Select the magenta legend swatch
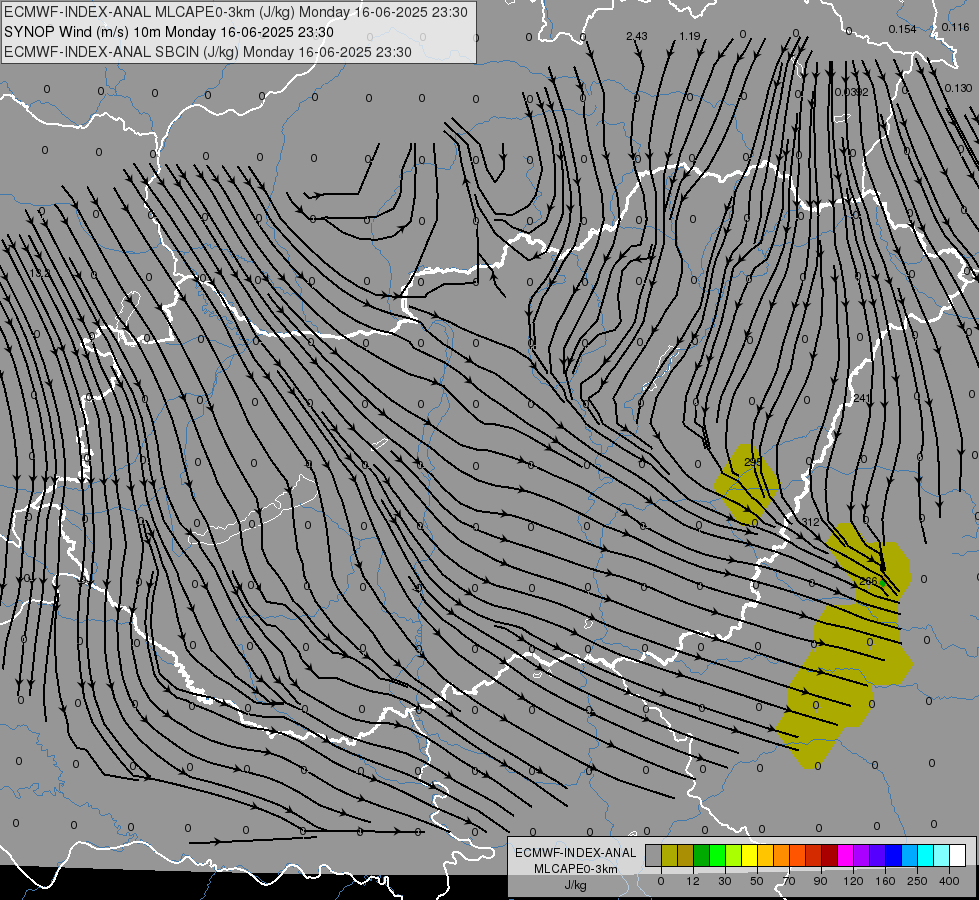The height and width of the screenshot is (900, 979). (845, 855)
